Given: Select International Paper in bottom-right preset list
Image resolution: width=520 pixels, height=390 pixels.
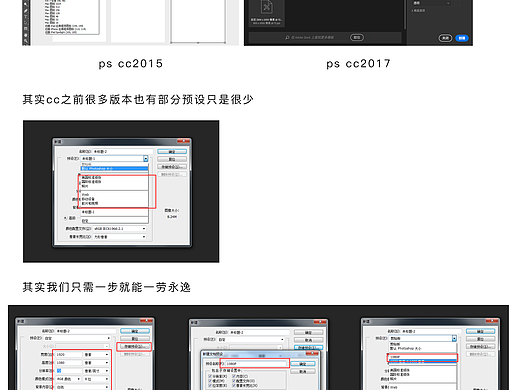Looking at the screenshot, I should pyautogui.click(x=423, y=375).
